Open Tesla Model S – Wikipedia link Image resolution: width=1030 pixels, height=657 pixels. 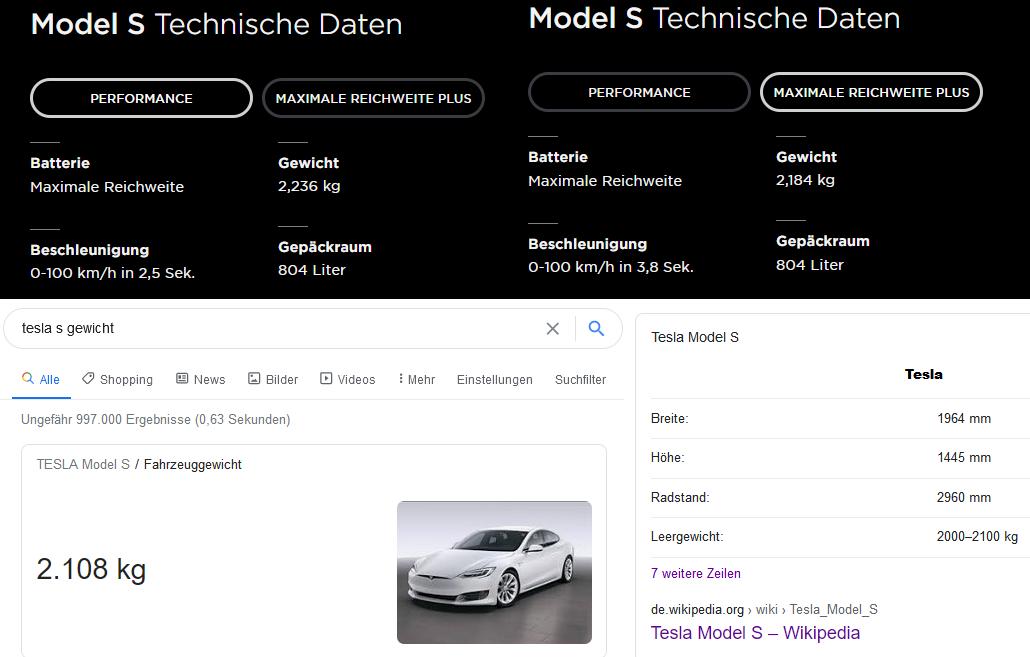(755, 633)
